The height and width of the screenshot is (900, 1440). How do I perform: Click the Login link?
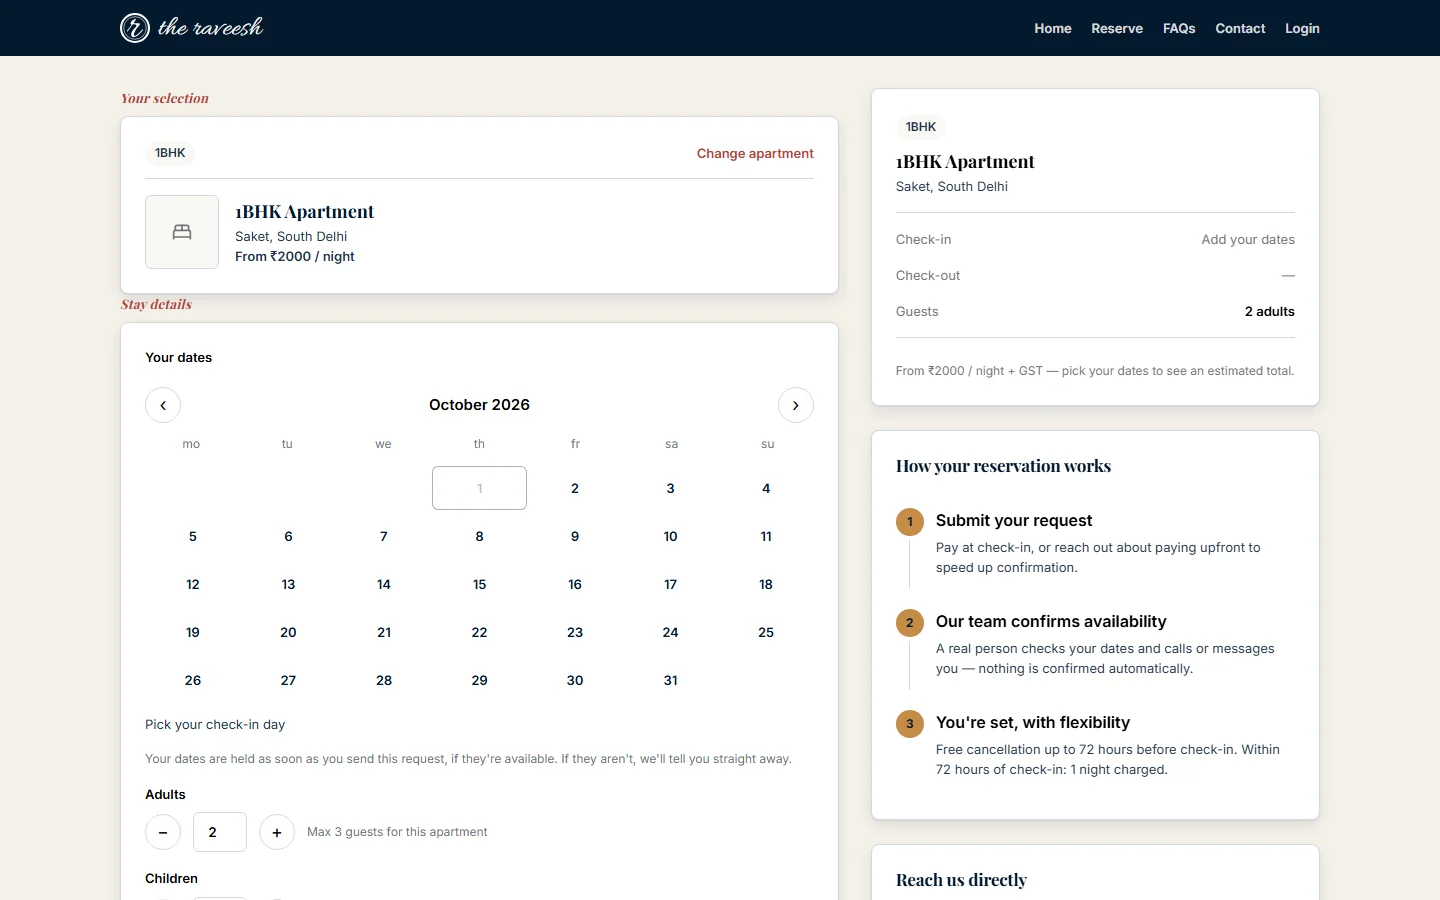click(1302, 28)
